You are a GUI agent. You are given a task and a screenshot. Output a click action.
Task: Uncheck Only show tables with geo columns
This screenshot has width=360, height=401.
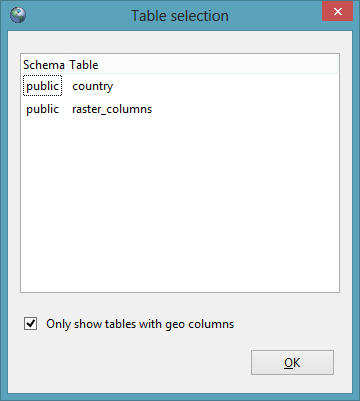pyautogui.click(x=31, y=324)
